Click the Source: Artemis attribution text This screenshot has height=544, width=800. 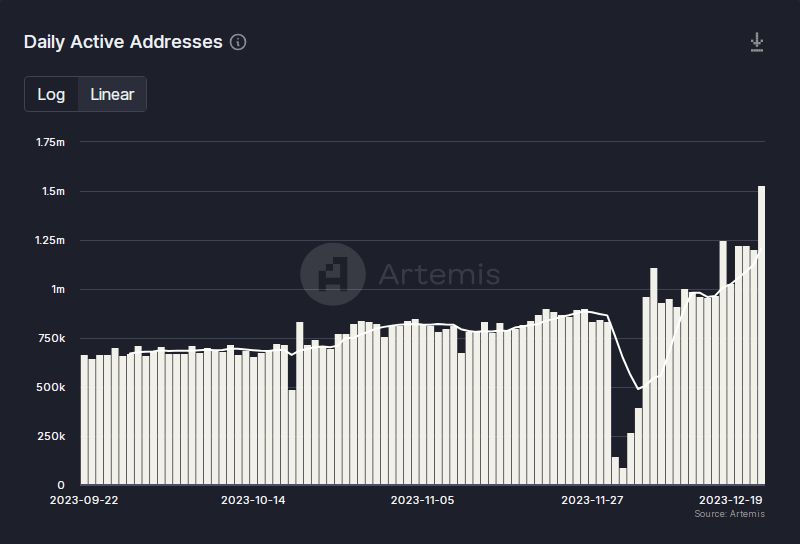729,514
